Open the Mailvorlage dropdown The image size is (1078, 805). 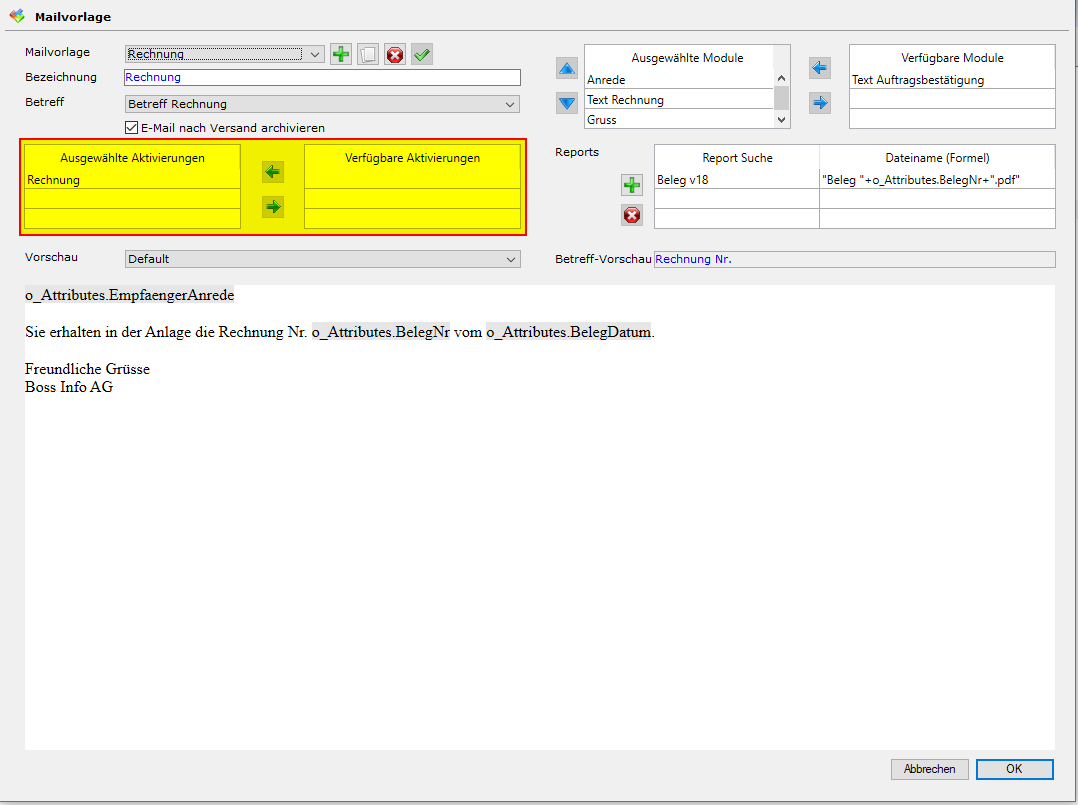(x=315, y=54)
